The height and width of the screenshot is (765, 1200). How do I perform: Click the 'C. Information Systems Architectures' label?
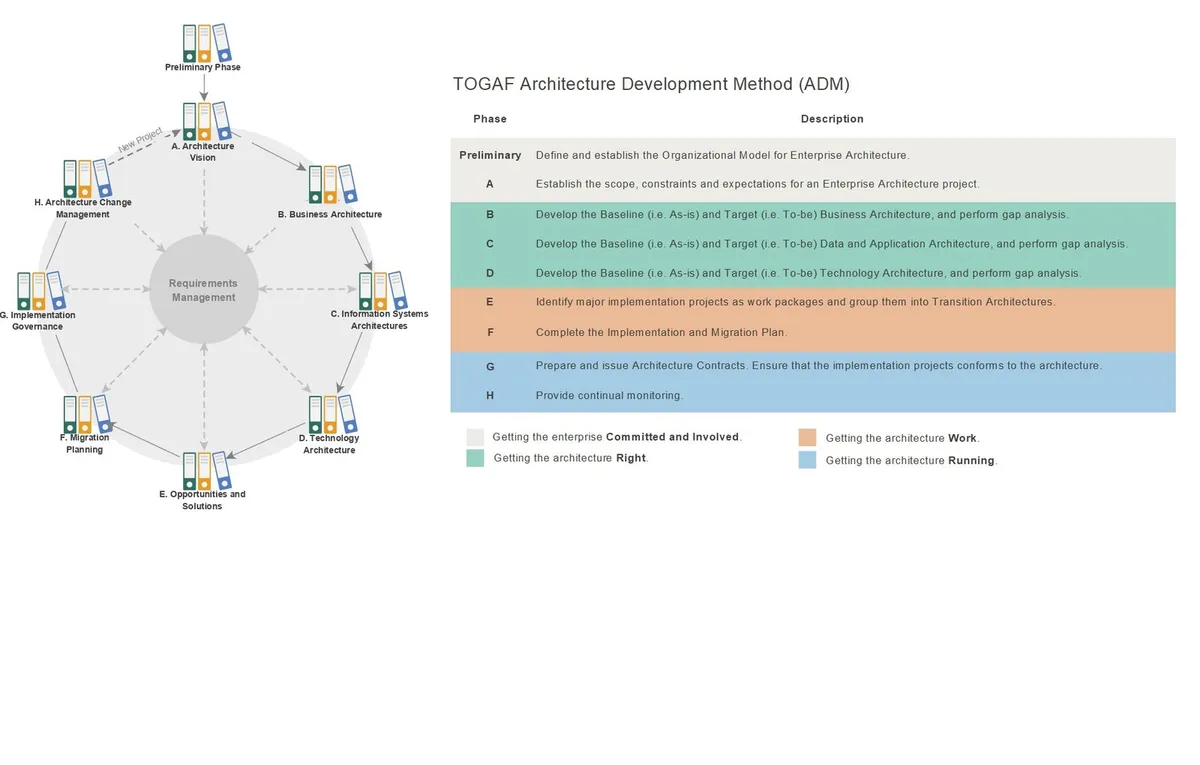379,320
